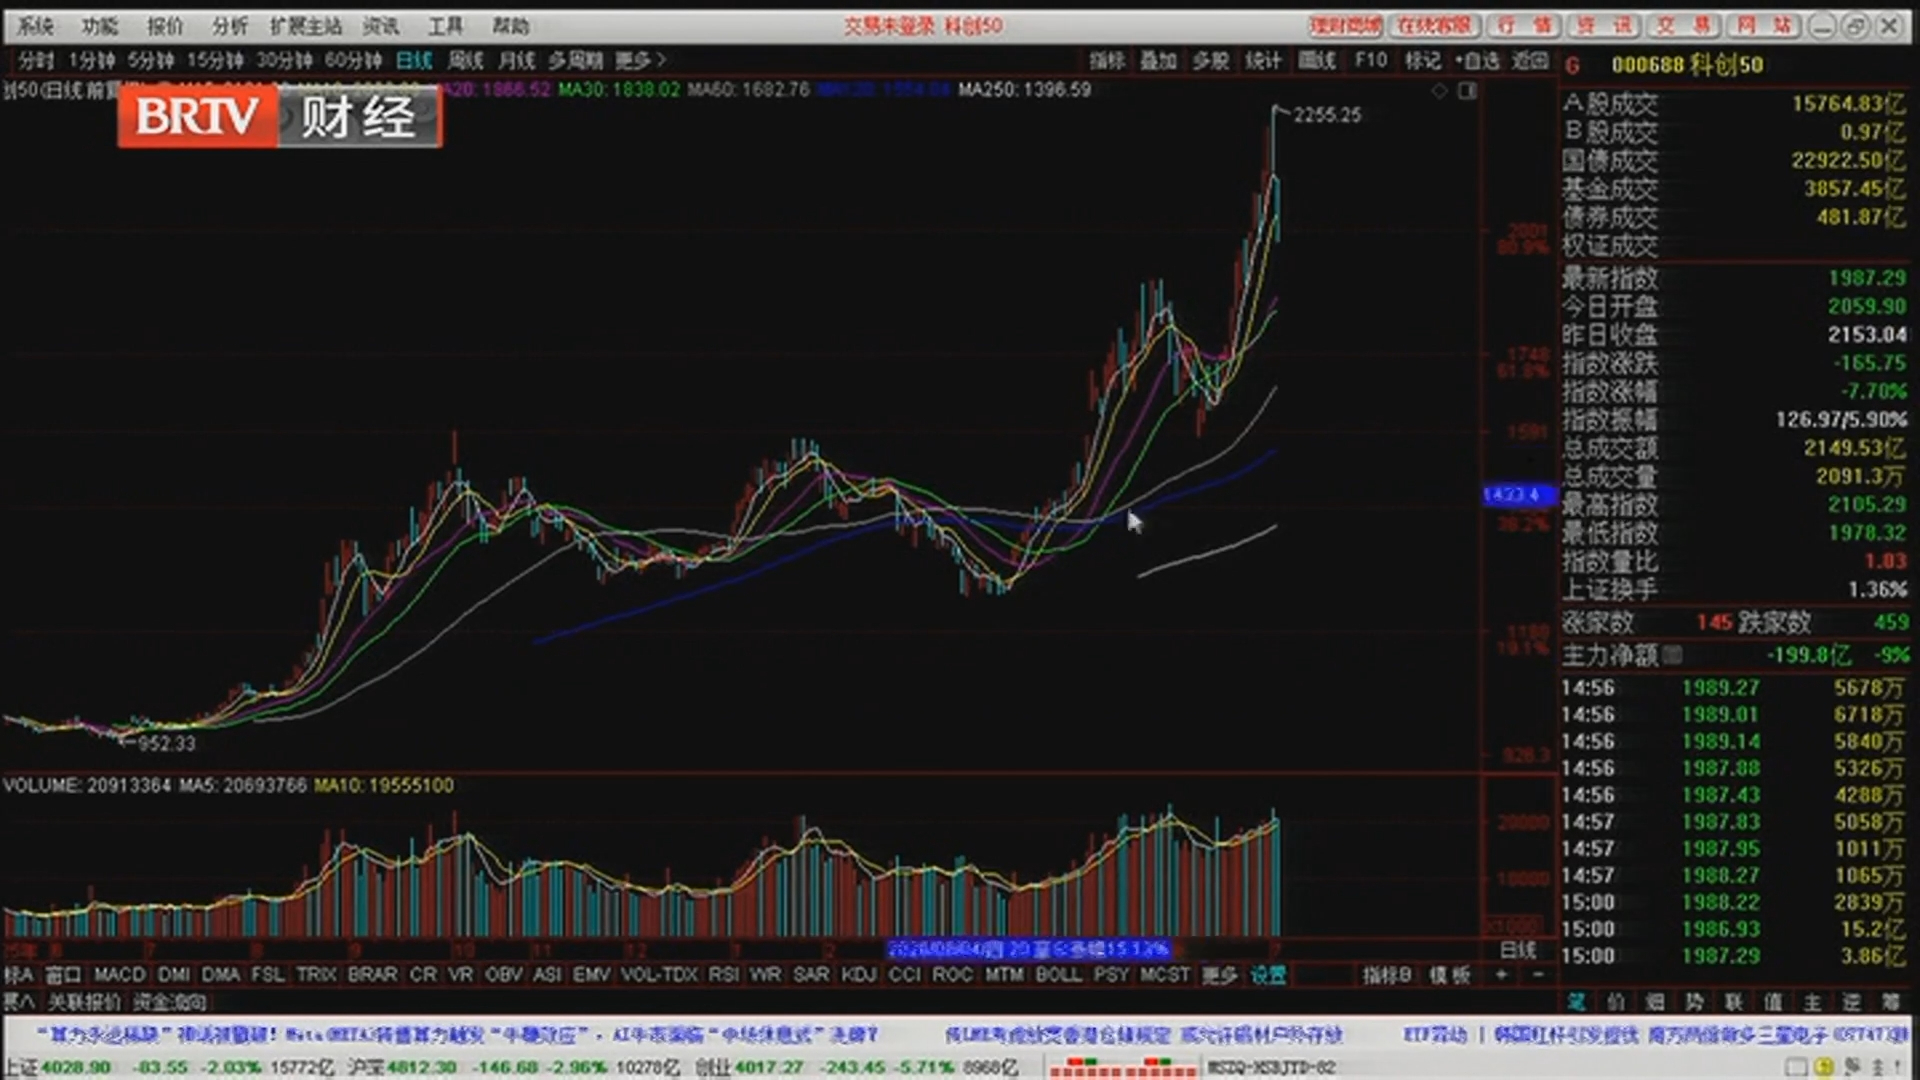Select the DMA indicator
This screenshot has width=1920, height=1080.
[221, 974]
